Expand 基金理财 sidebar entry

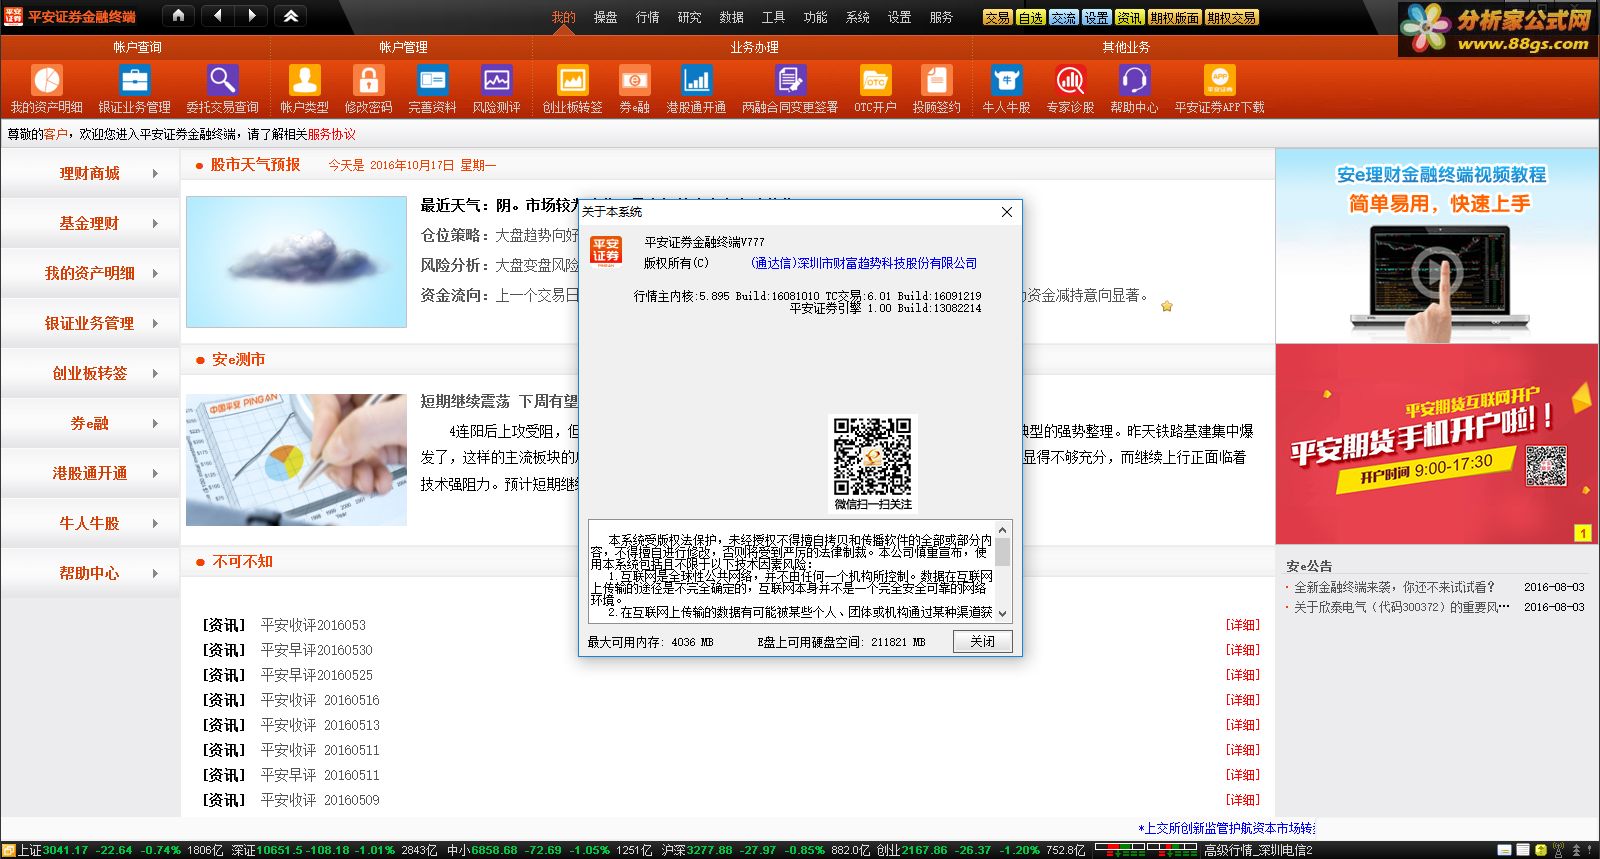(x=90, y=223)
